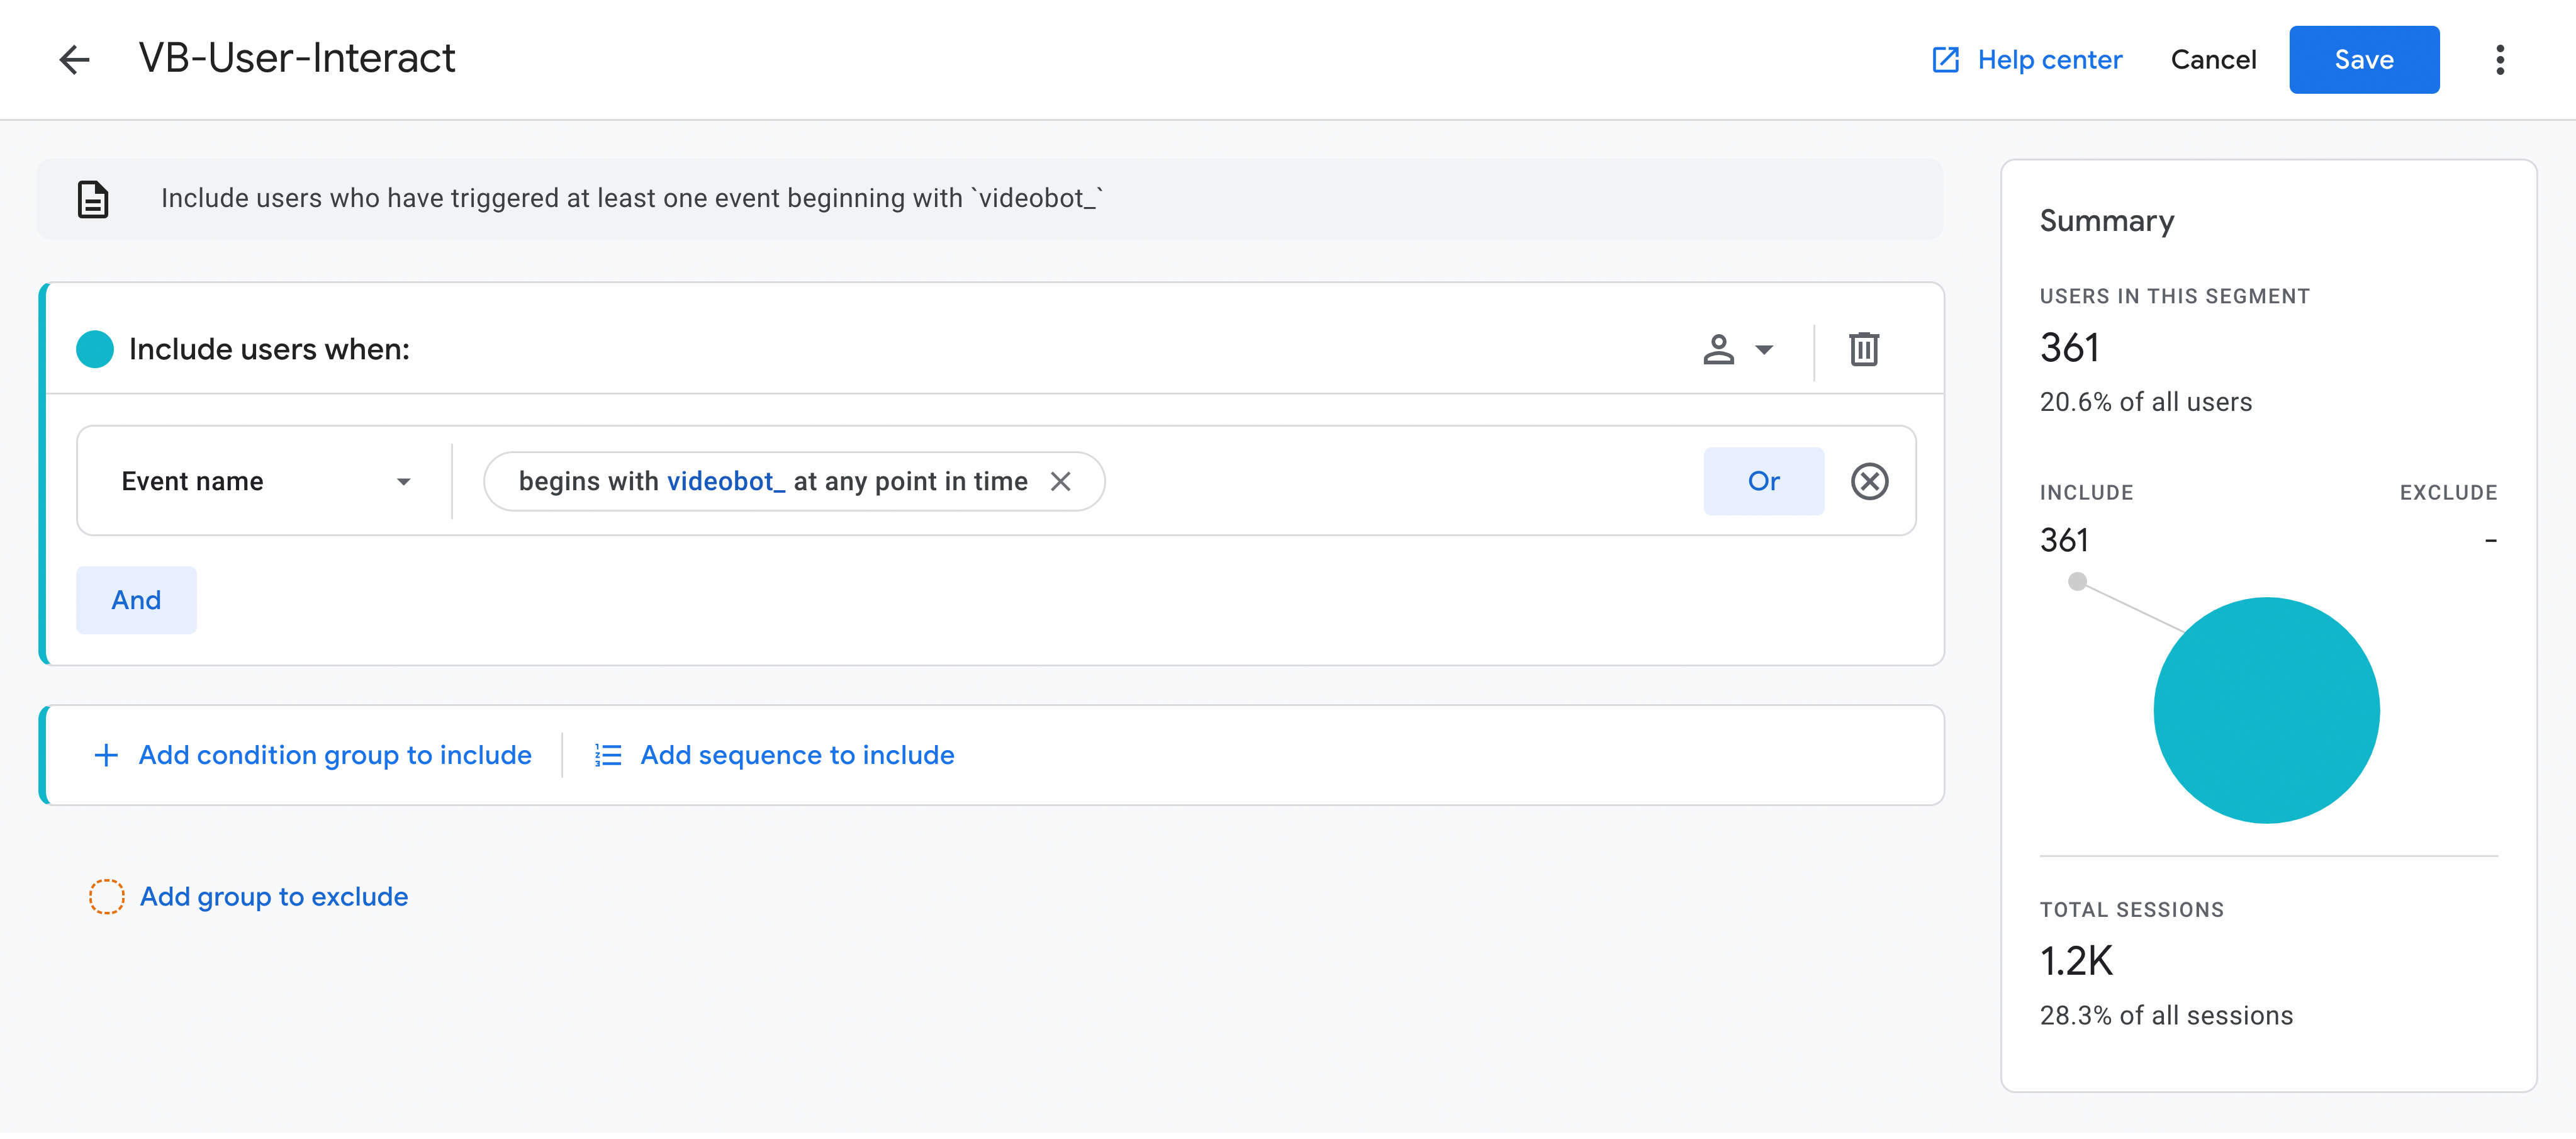Add an Or condition
The height and width of the screenshot is (1139, 2576).
(x=1764, y=481)
